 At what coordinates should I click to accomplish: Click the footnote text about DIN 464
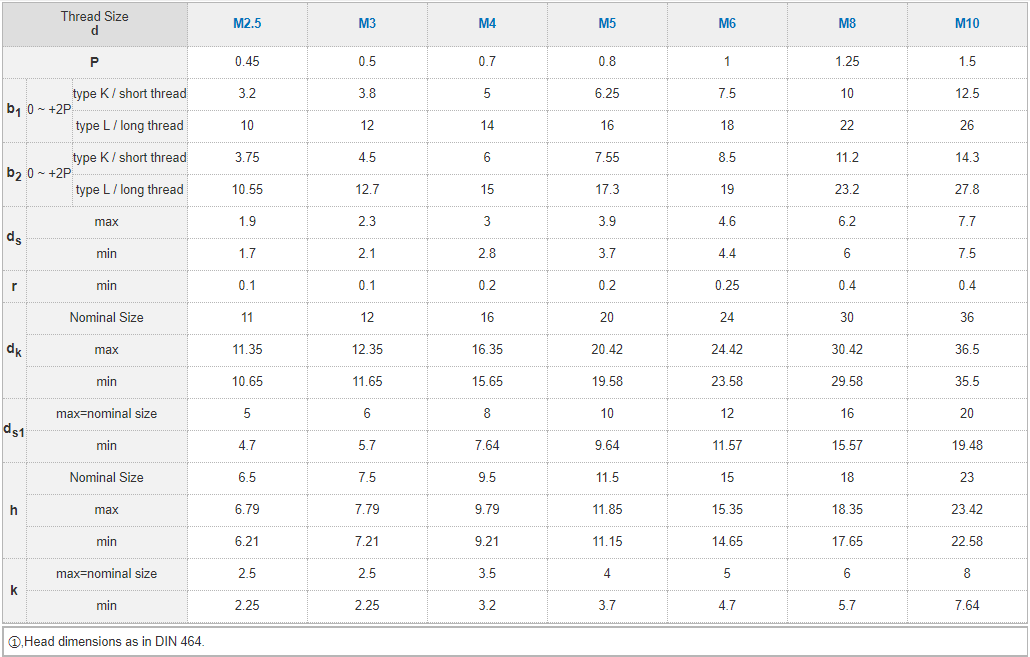tap(114, 642)
